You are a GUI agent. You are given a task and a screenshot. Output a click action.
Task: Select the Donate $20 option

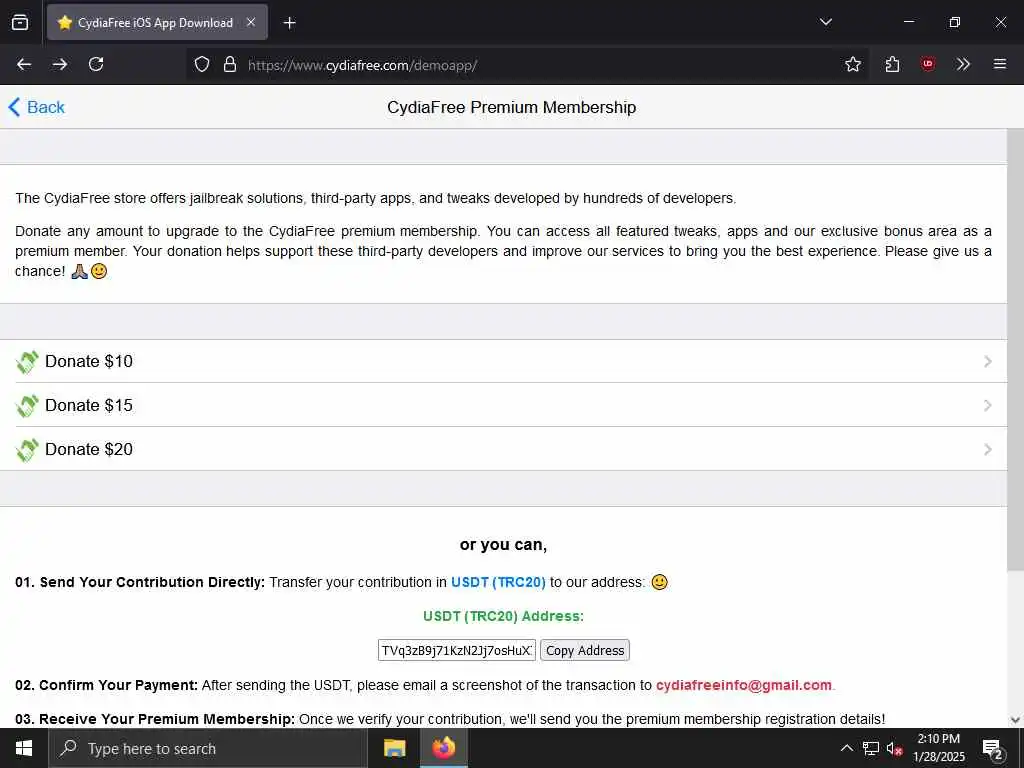[x=503, y=449]
